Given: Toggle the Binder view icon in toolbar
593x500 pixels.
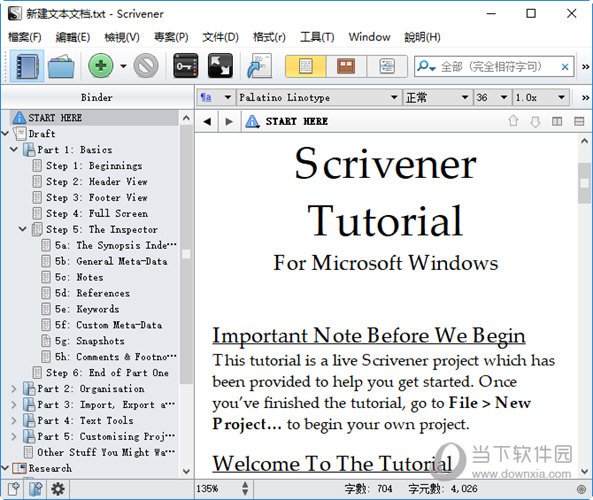Looking at the screenshot, I should [x=27, y=66].
